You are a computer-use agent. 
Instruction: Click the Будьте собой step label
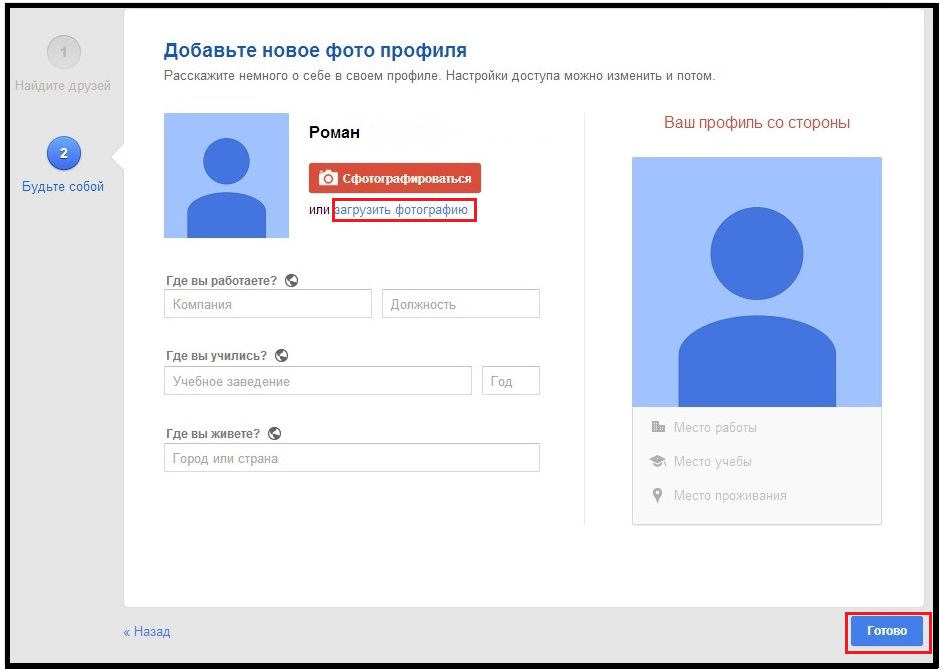(x=63, y=186)
